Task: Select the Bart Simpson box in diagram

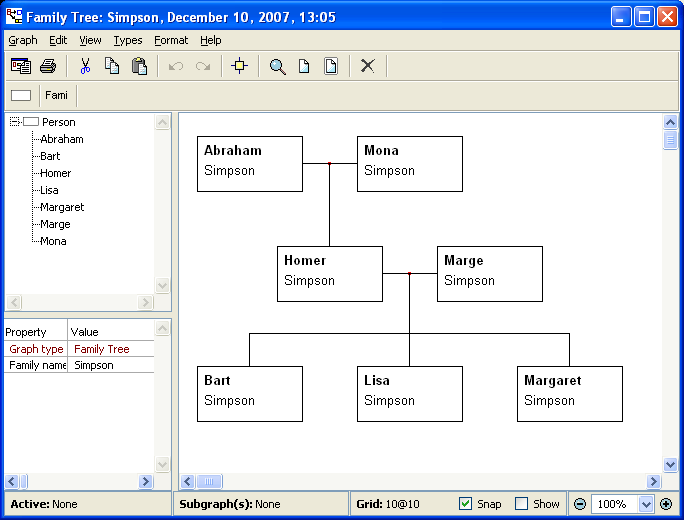Action: pos(250,394)
